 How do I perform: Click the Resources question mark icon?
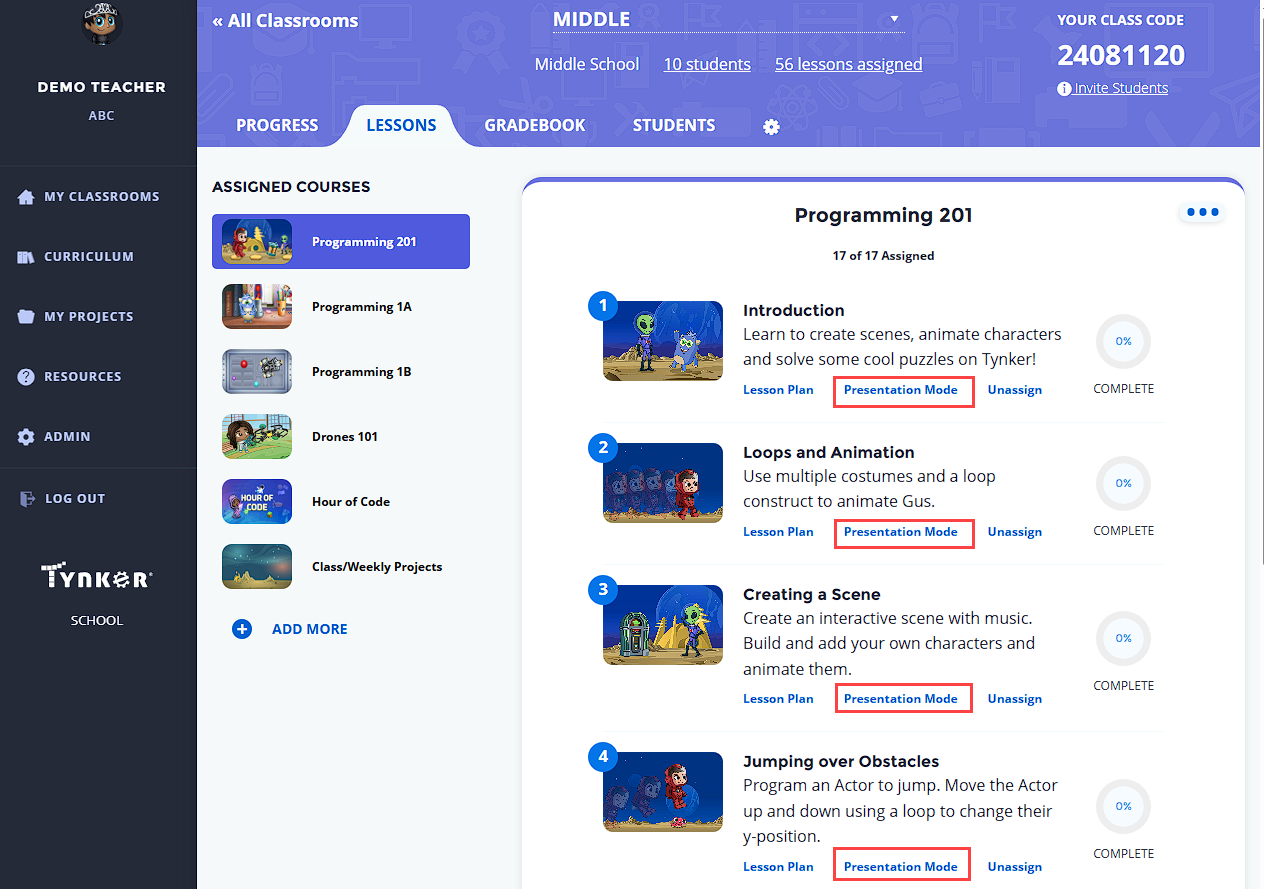click(26, 377)
